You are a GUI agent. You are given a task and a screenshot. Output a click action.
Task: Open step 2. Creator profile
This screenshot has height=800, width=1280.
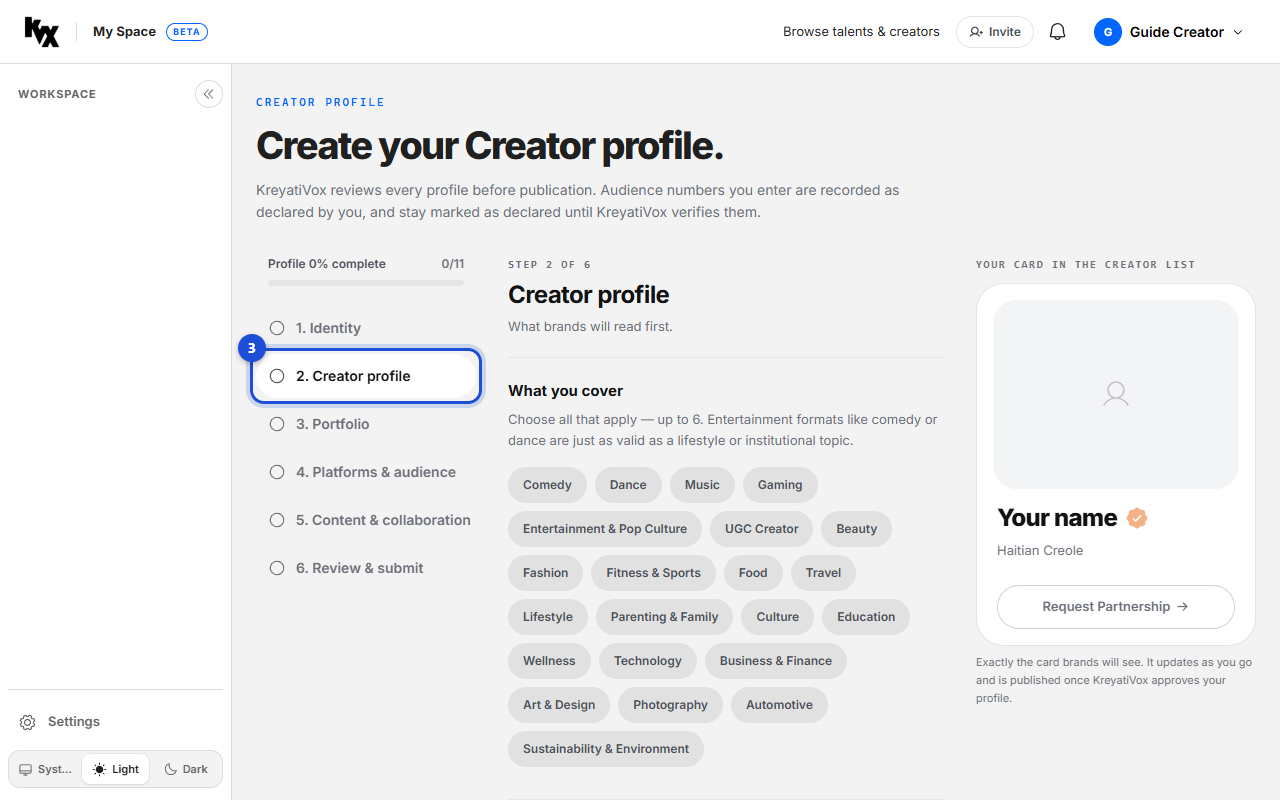pos(366,376)
